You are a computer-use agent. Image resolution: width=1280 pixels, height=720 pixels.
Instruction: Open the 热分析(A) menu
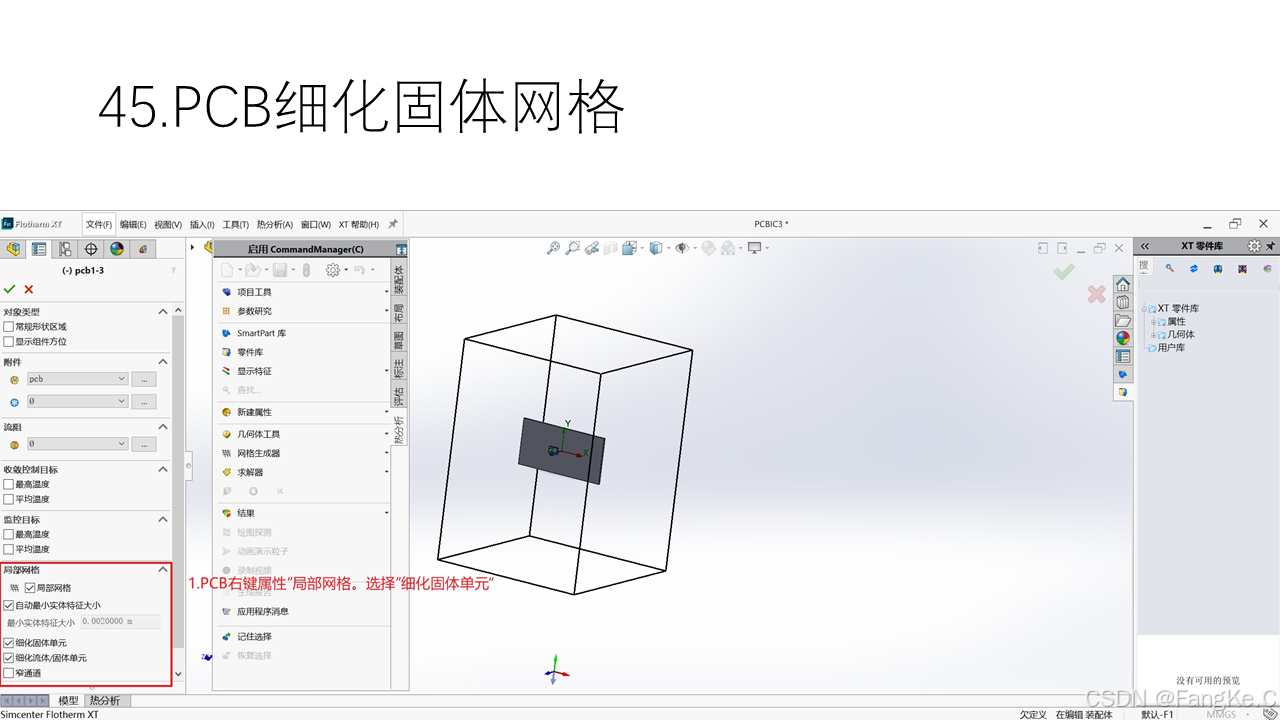[x=275, y=224]
